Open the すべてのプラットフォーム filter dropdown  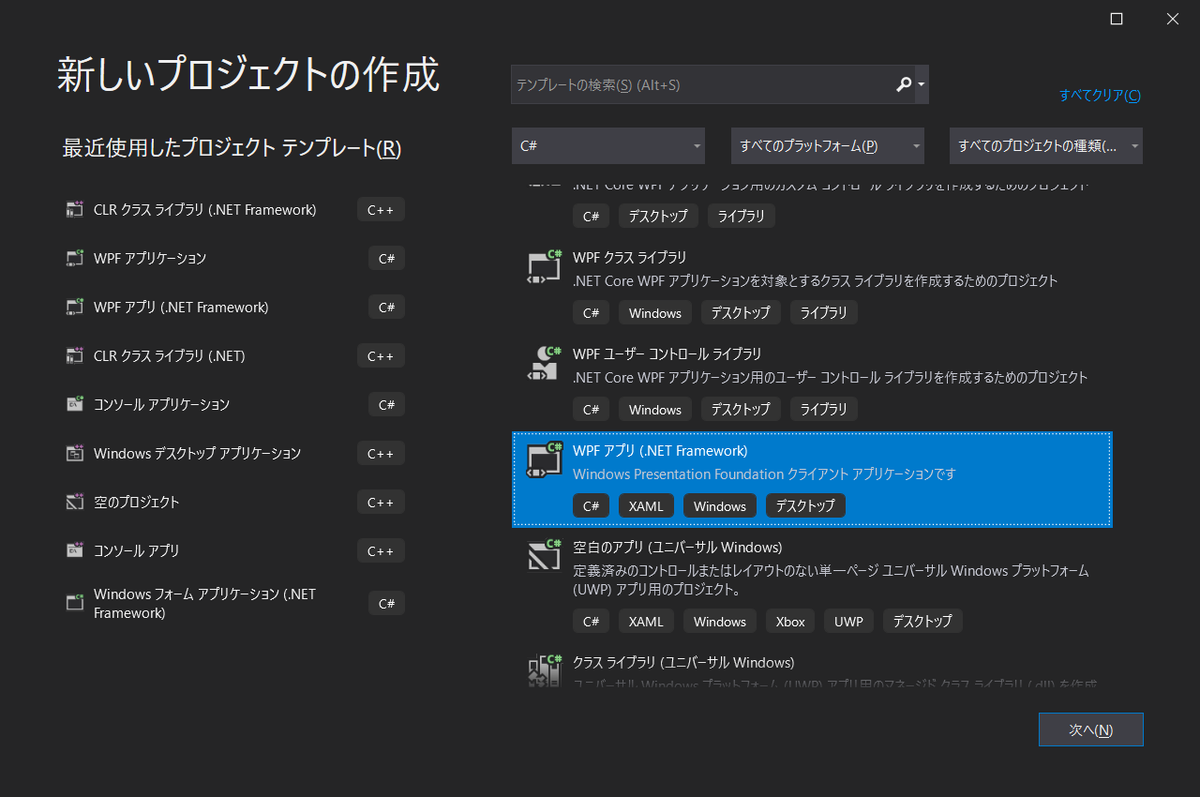(827, 146)
